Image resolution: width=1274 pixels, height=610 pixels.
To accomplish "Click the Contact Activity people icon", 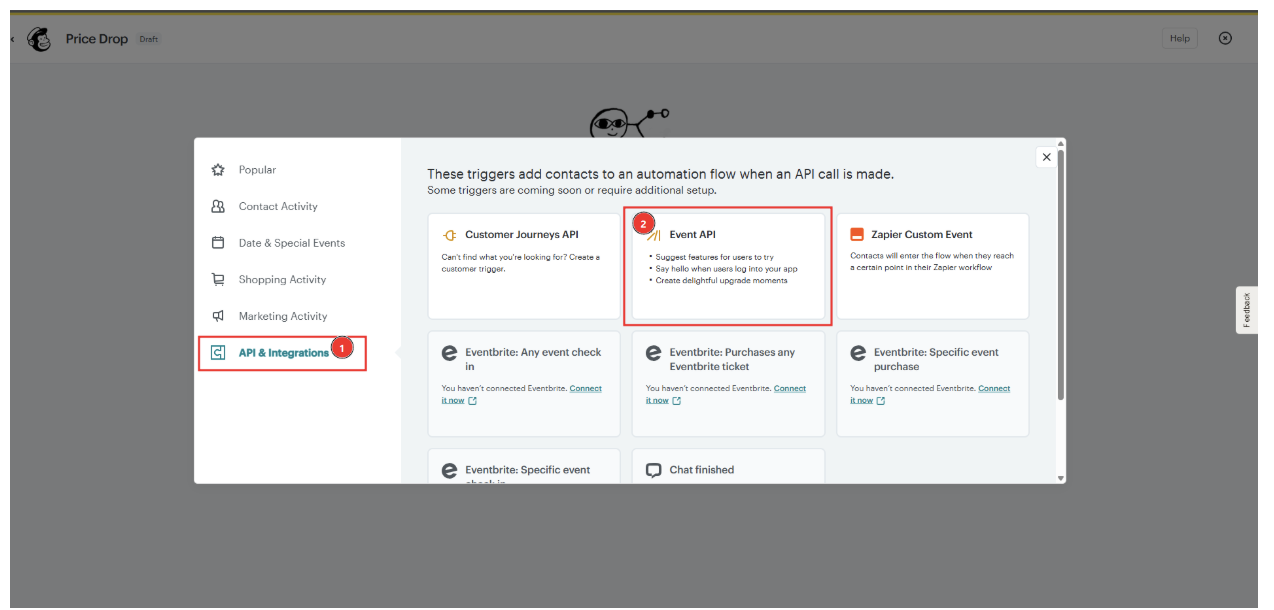I will click(x=218, y=206).
